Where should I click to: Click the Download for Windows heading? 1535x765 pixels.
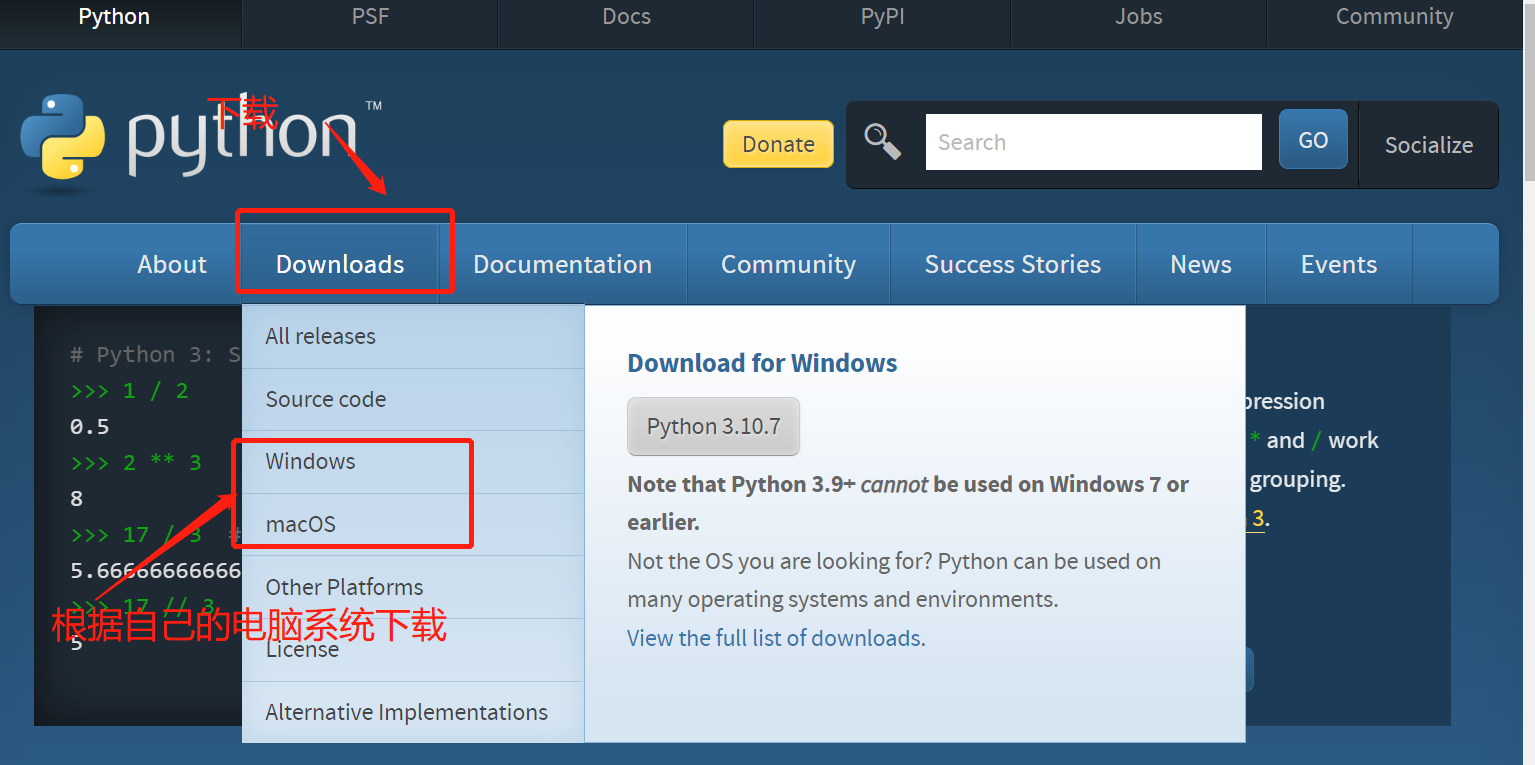pos(762,363)
